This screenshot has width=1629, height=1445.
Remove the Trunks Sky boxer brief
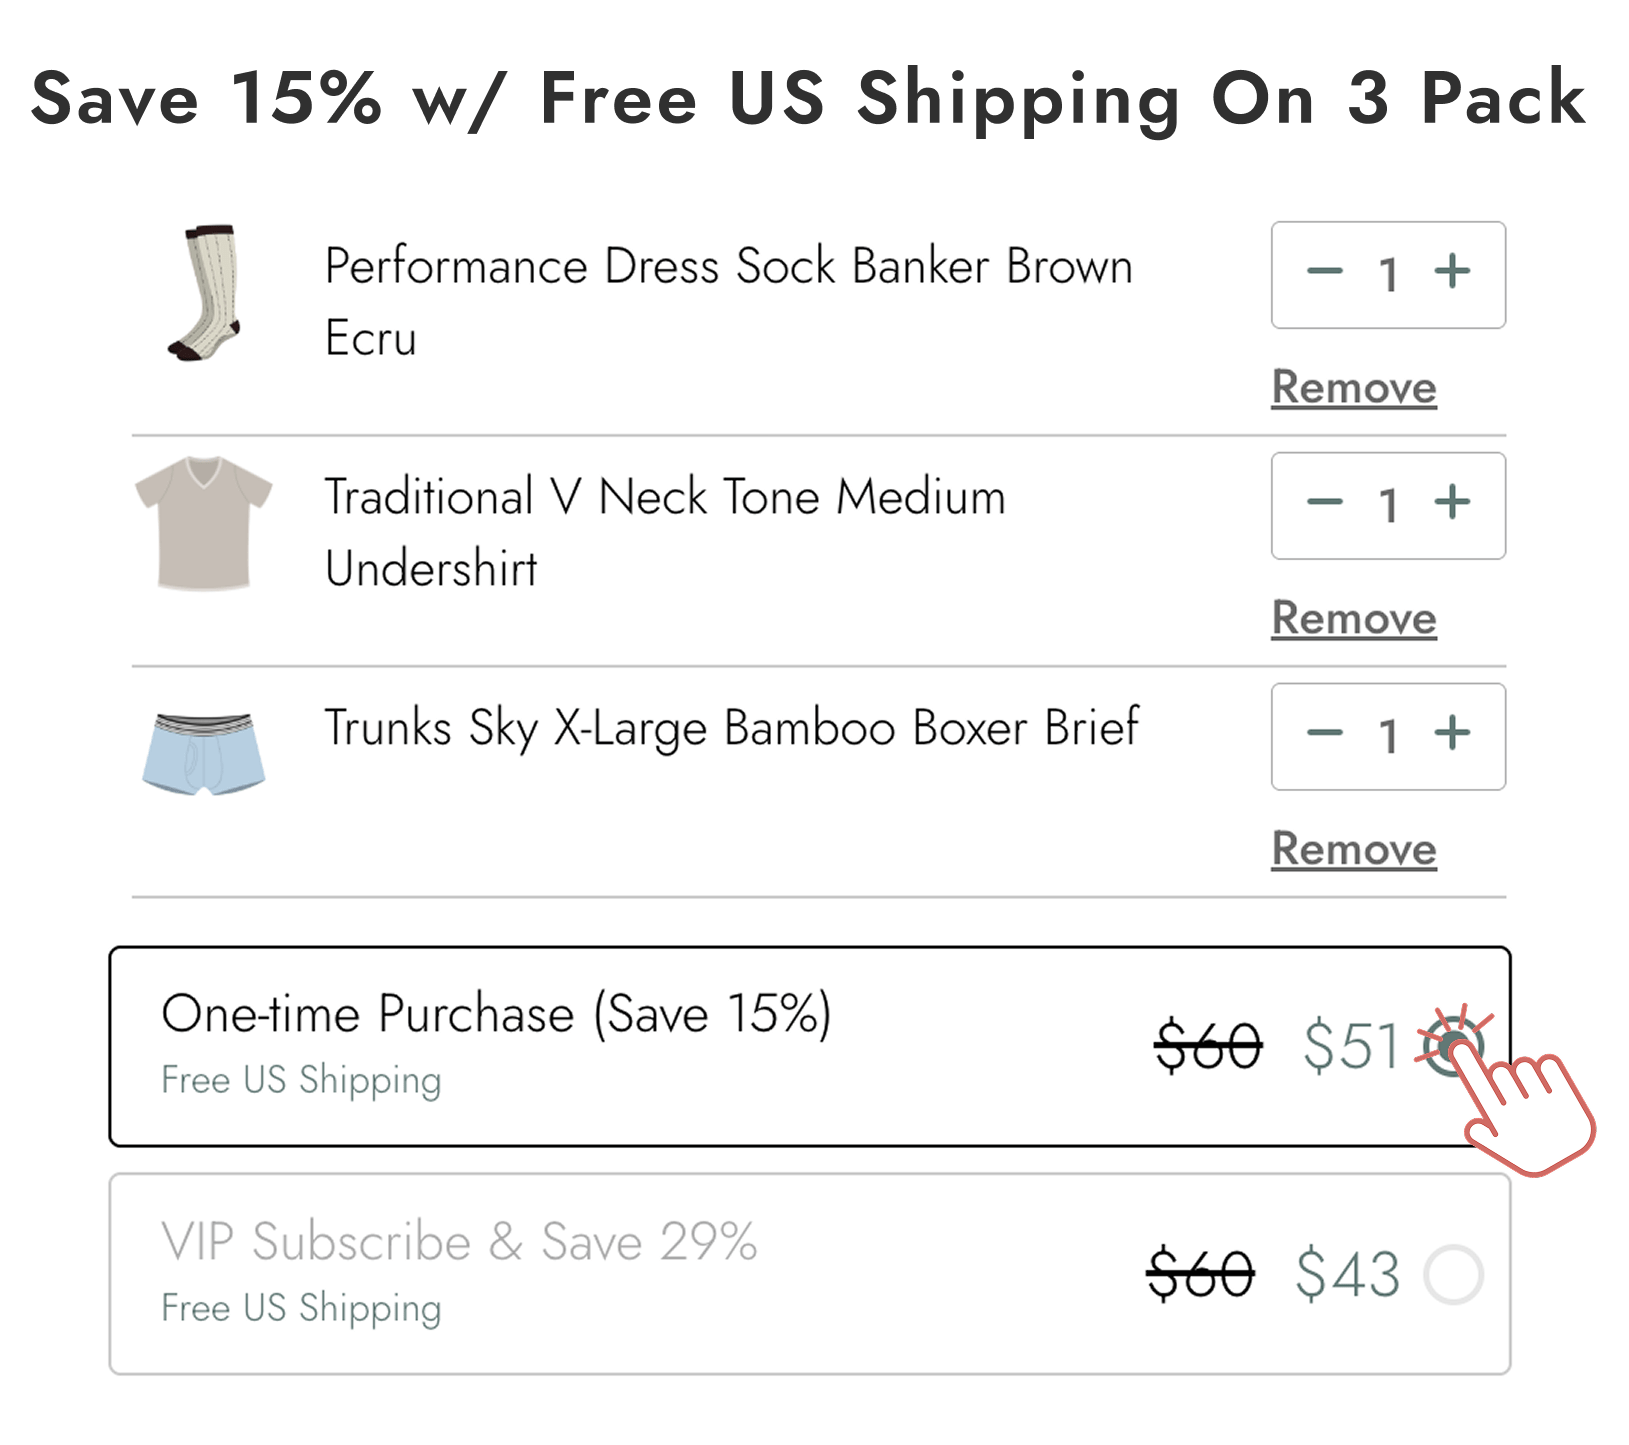[1353, 849]
